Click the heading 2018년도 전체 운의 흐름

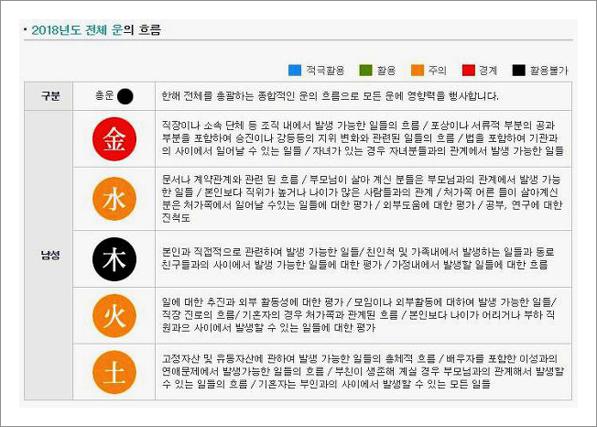pos(96,30)
